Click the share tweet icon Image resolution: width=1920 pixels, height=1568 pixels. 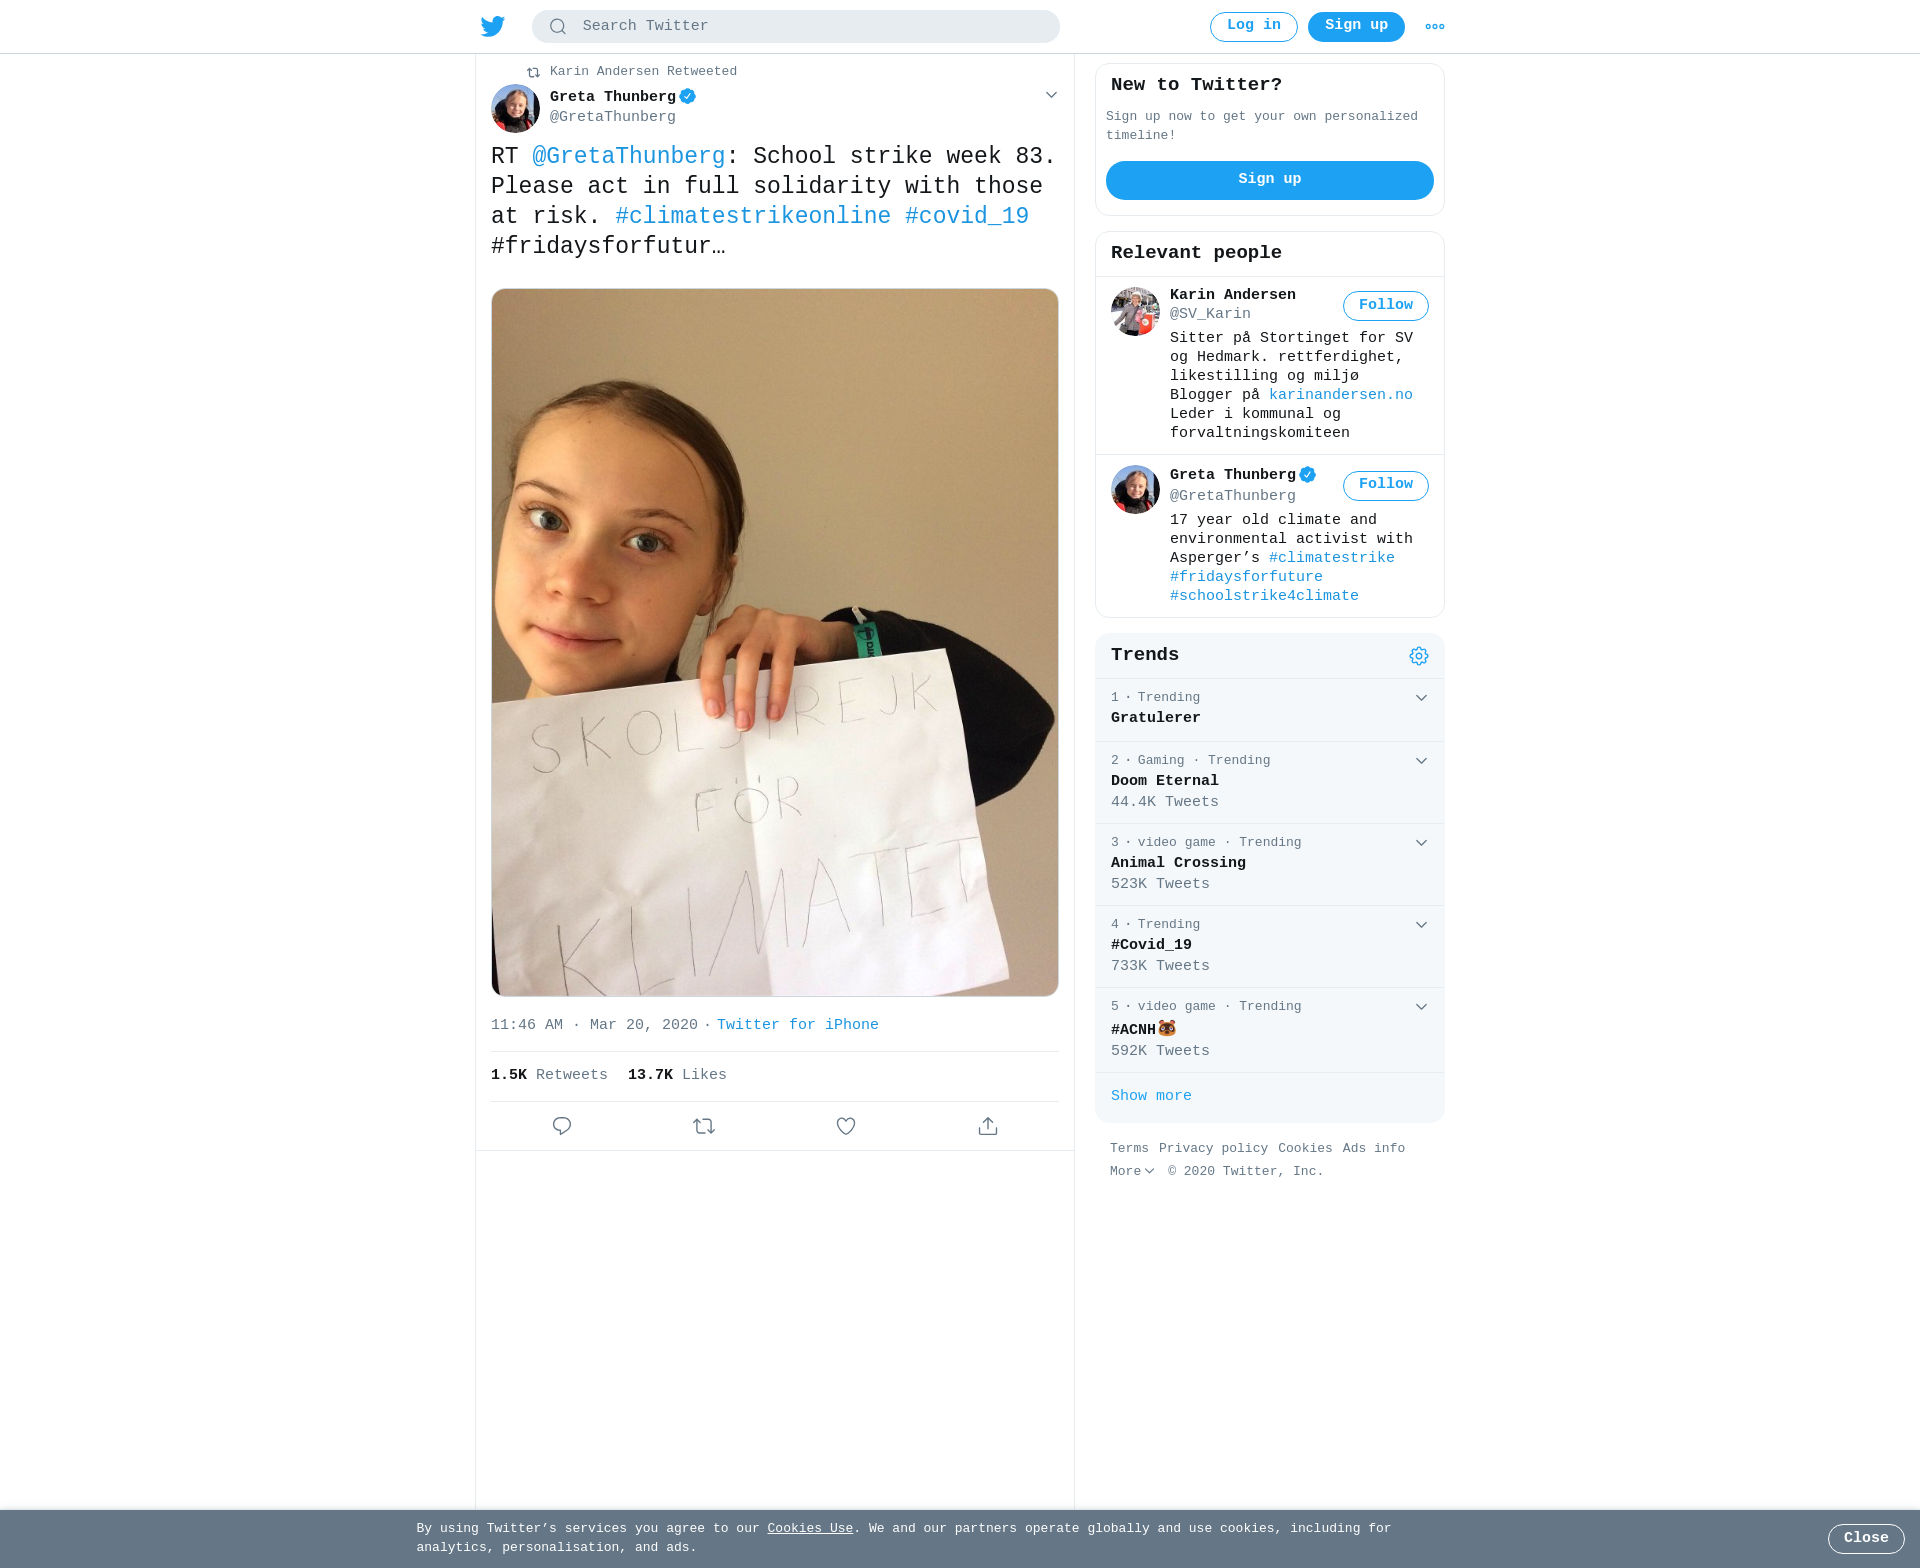point(988,1126)
